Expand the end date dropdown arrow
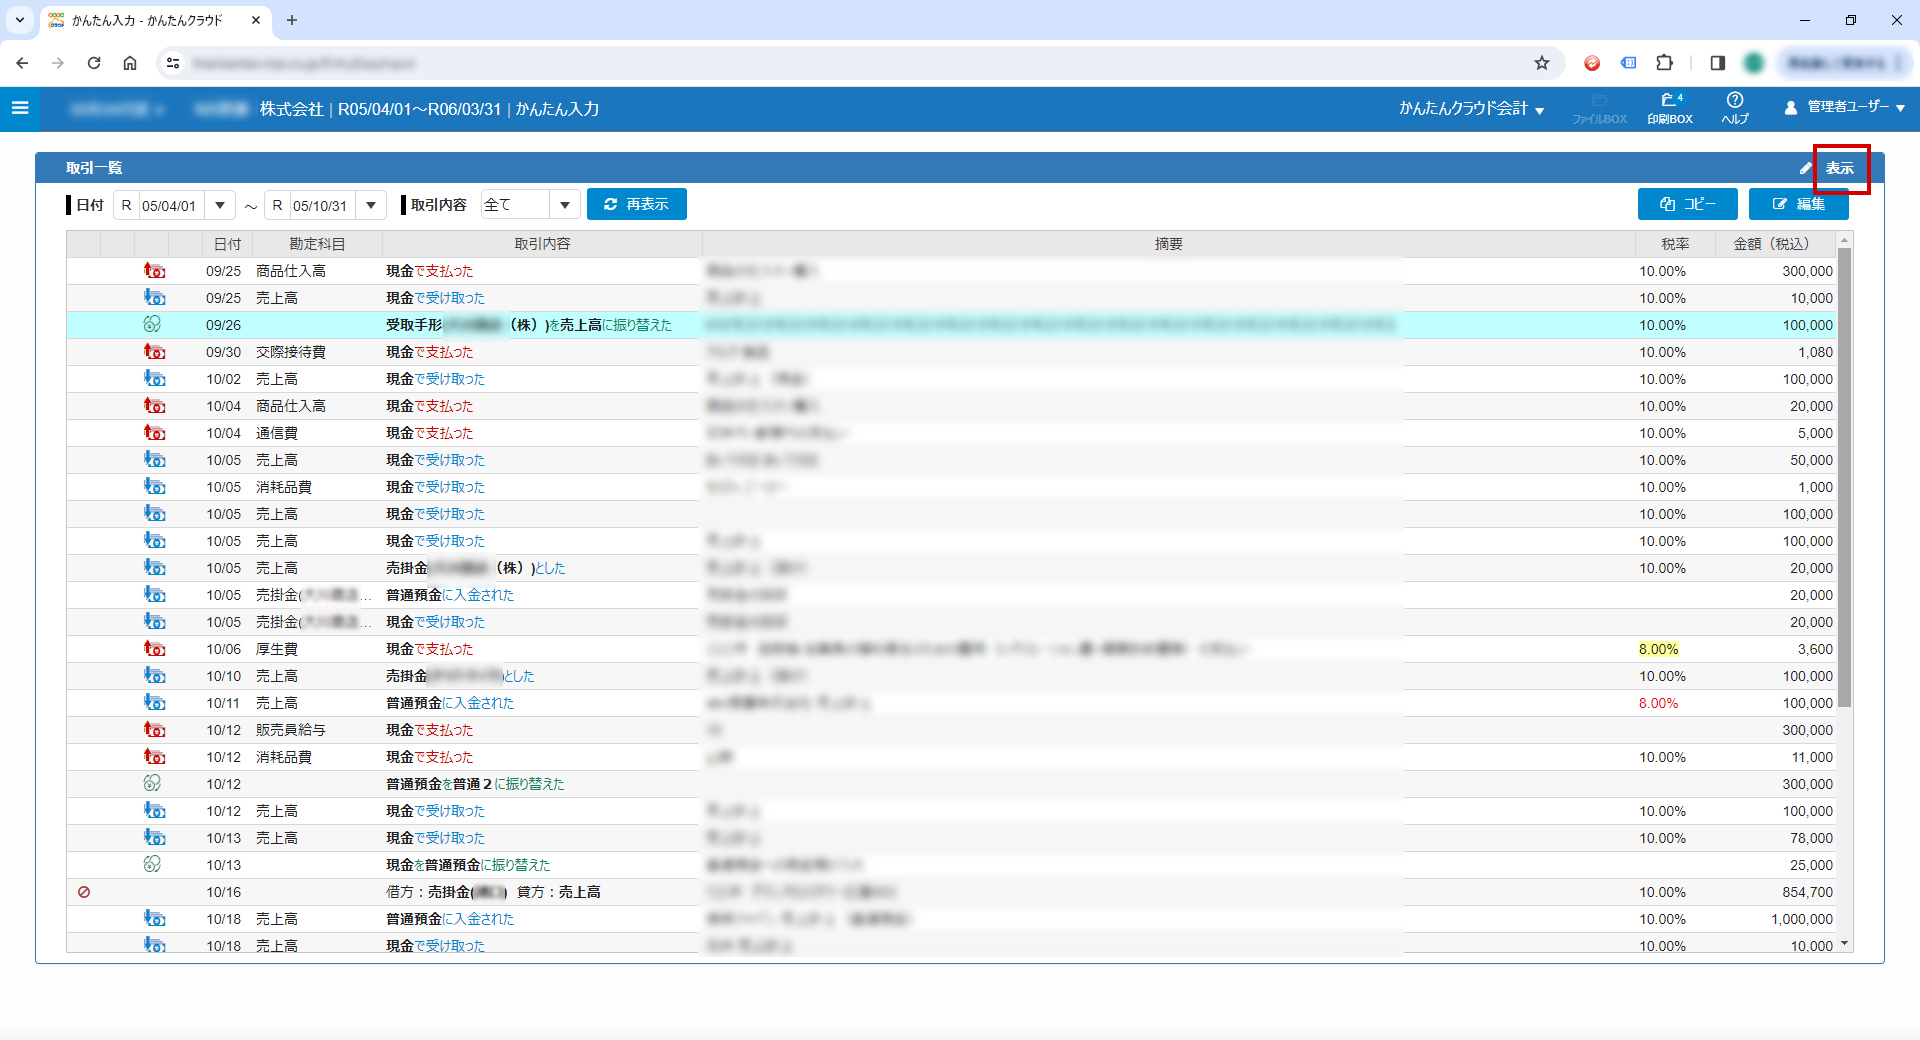 pos(371,205)
